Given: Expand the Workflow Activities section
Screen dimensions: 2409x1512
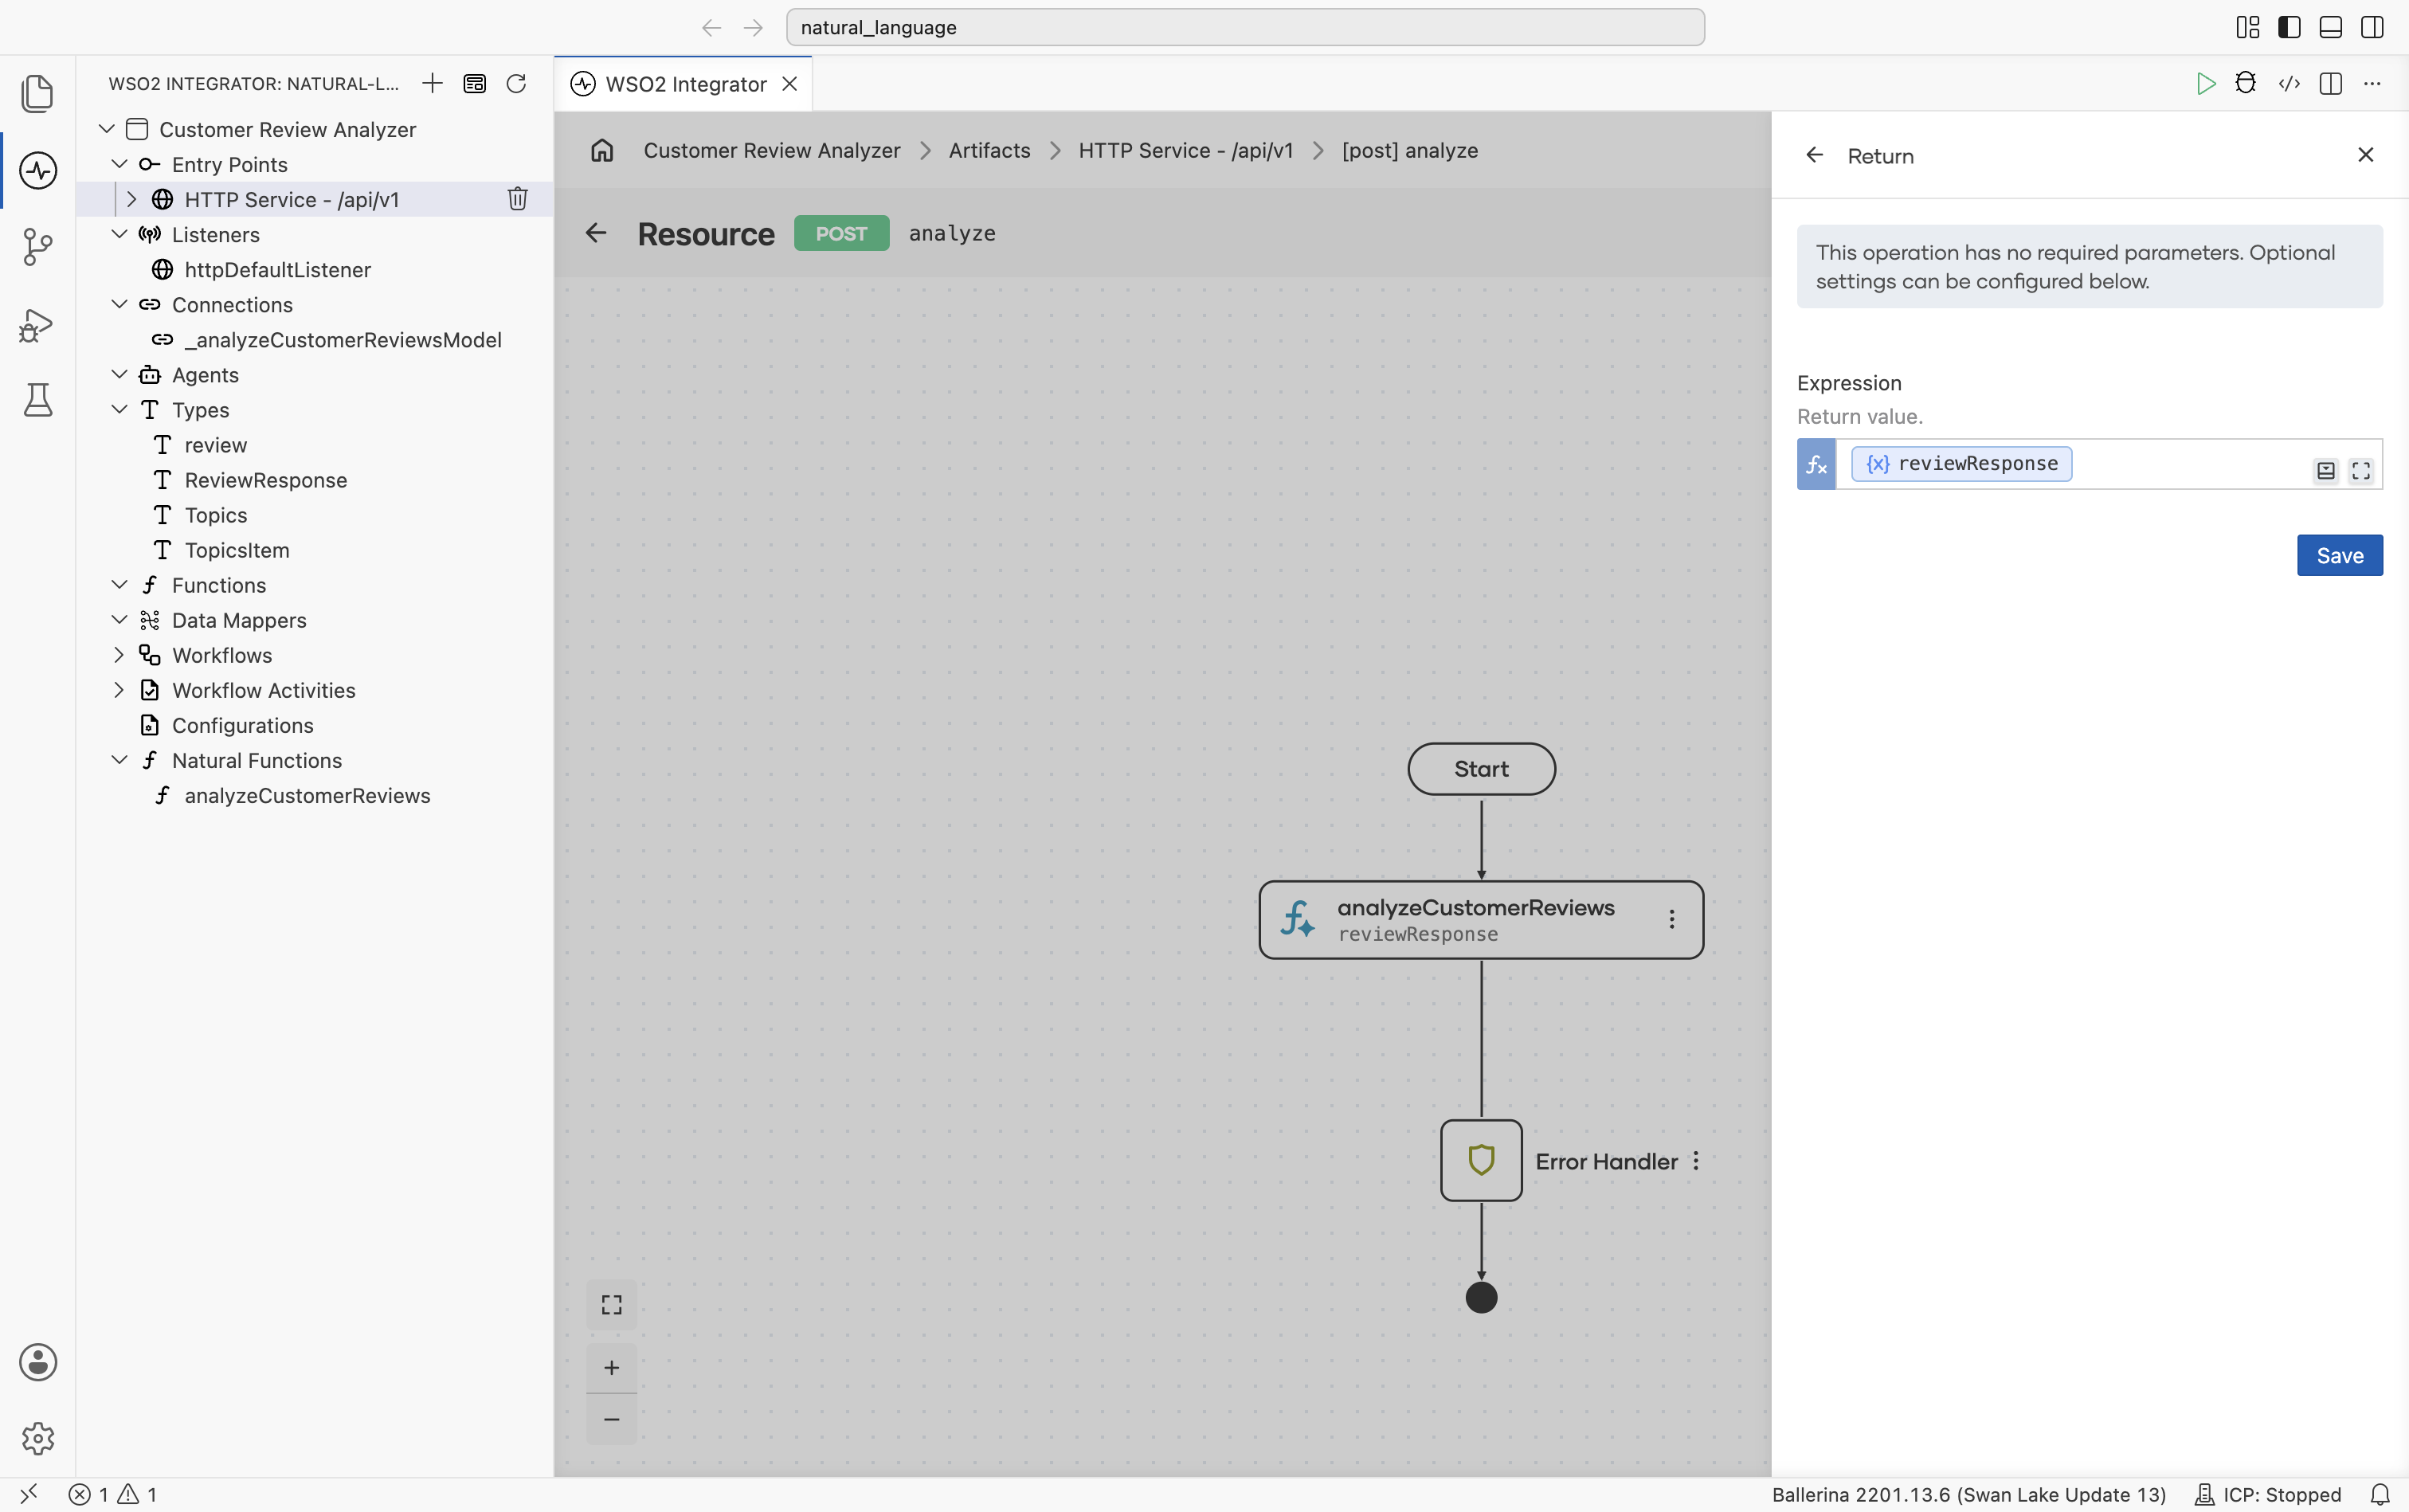Looking at the screenshot, I should point(119,690).
